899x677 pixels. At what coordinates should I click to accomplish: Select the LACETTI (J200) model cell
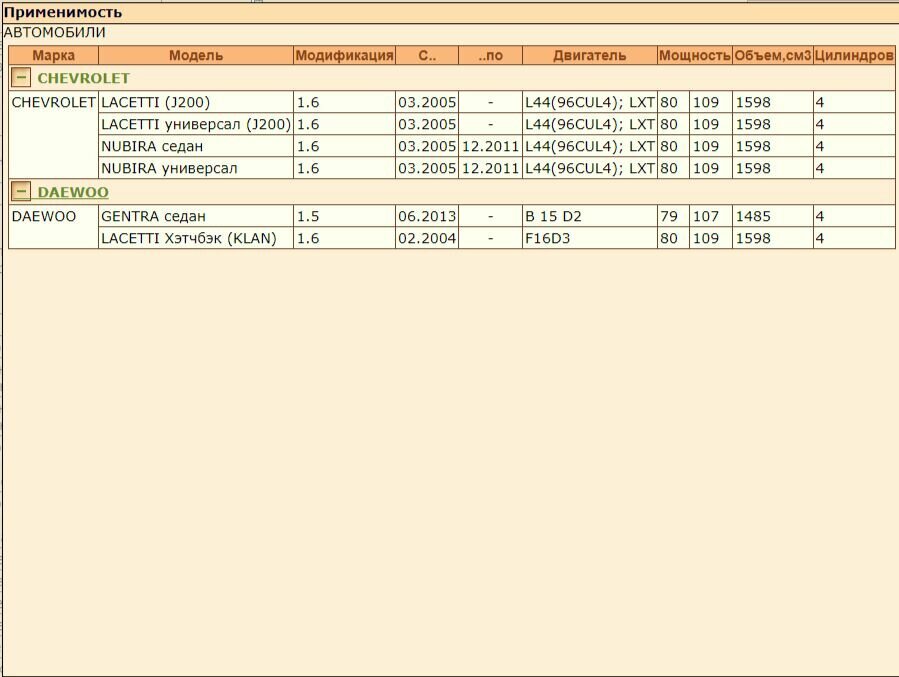click(x=196, y=102)
